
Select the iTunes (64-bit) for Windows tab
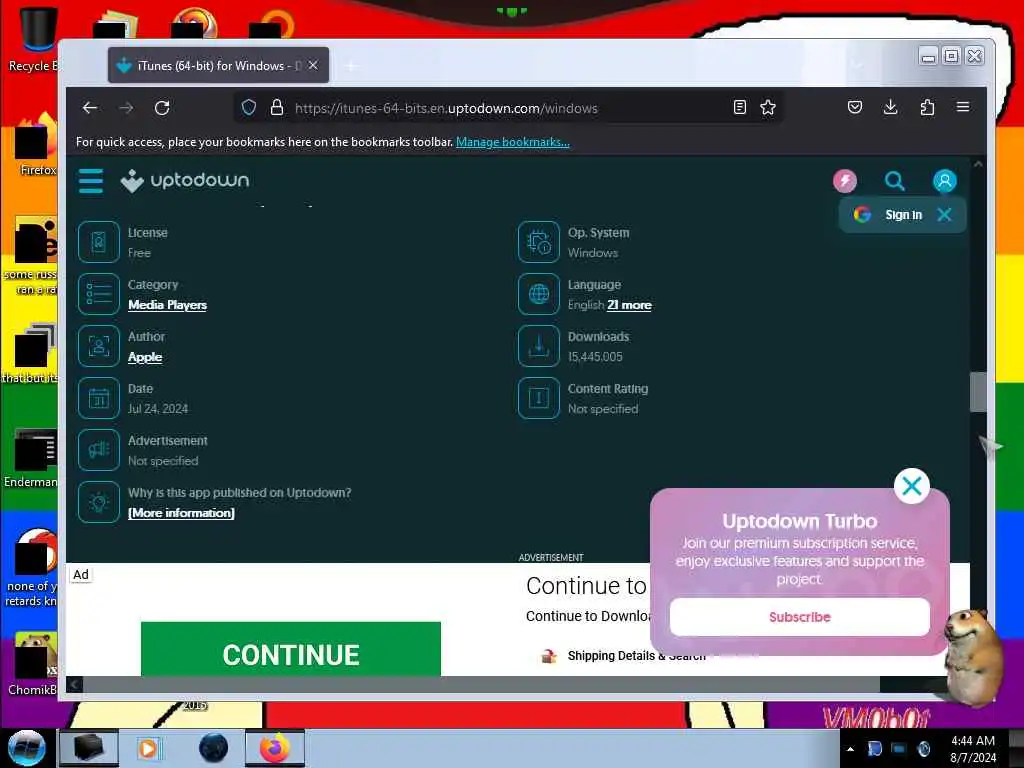218,65
